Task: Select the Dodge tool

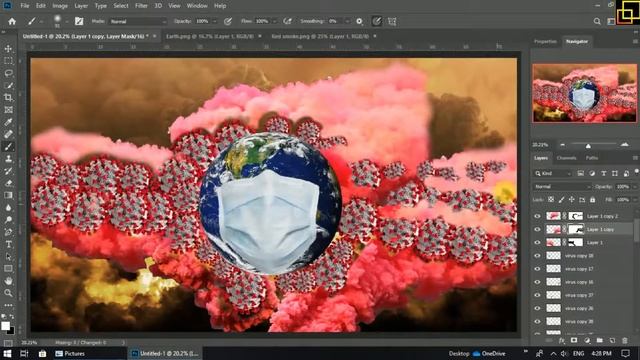Action: point(8,220)
